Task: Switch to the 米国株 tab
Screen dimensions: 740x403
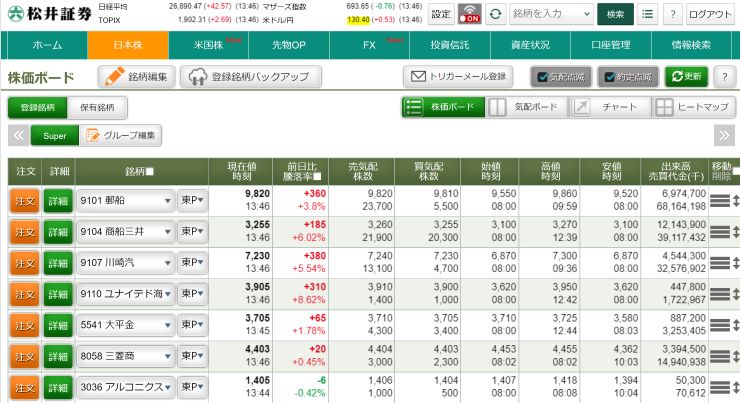Action: pos(209,45)
